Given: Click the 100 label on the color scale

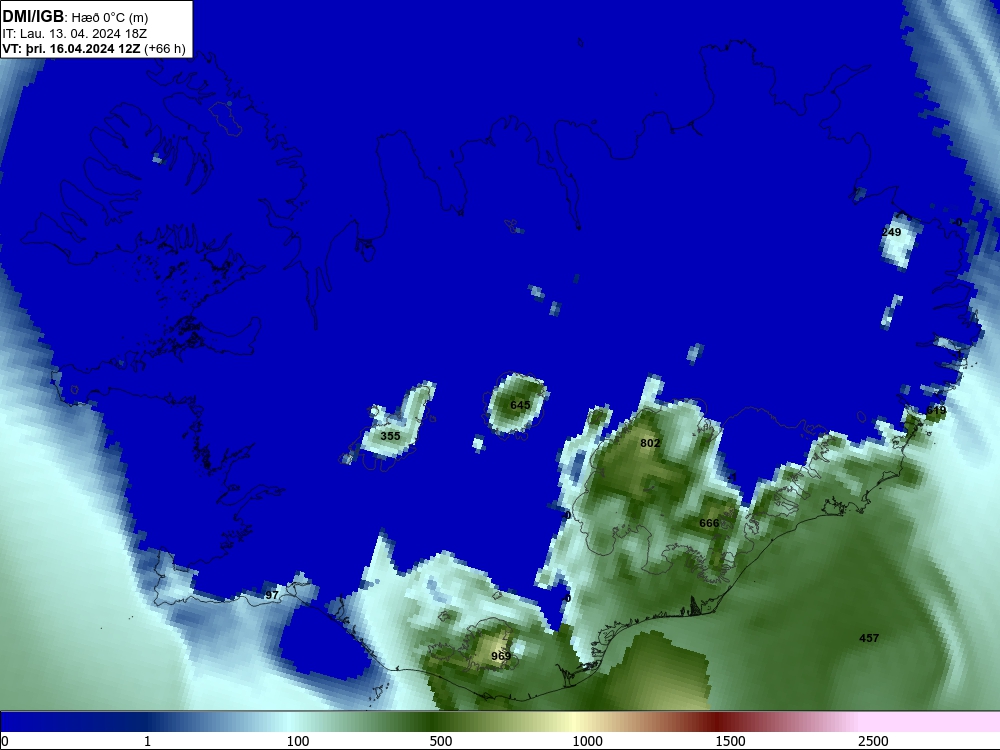Looking at the screenshot, I should [298, 741].
